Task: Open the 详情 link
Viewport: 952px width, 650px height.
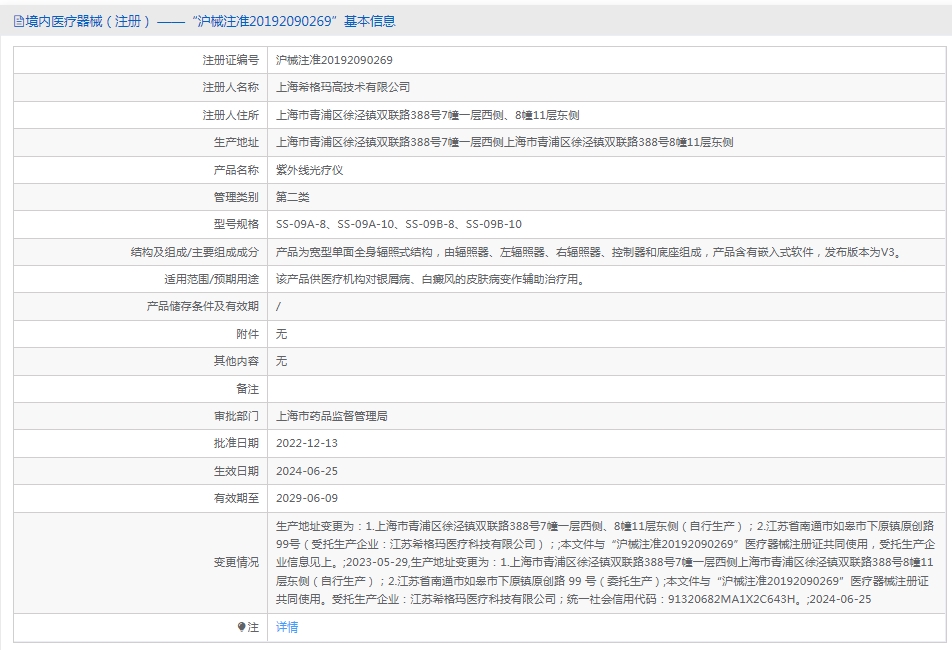Action: (287, 627)
